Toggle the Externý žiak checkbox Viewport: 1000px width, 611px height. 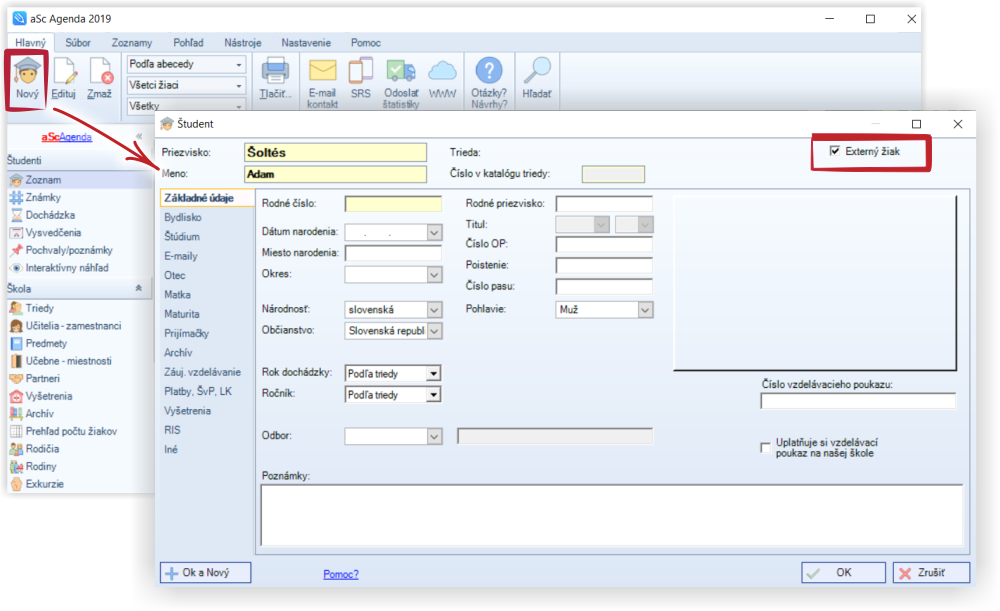(x=835, y=151)
